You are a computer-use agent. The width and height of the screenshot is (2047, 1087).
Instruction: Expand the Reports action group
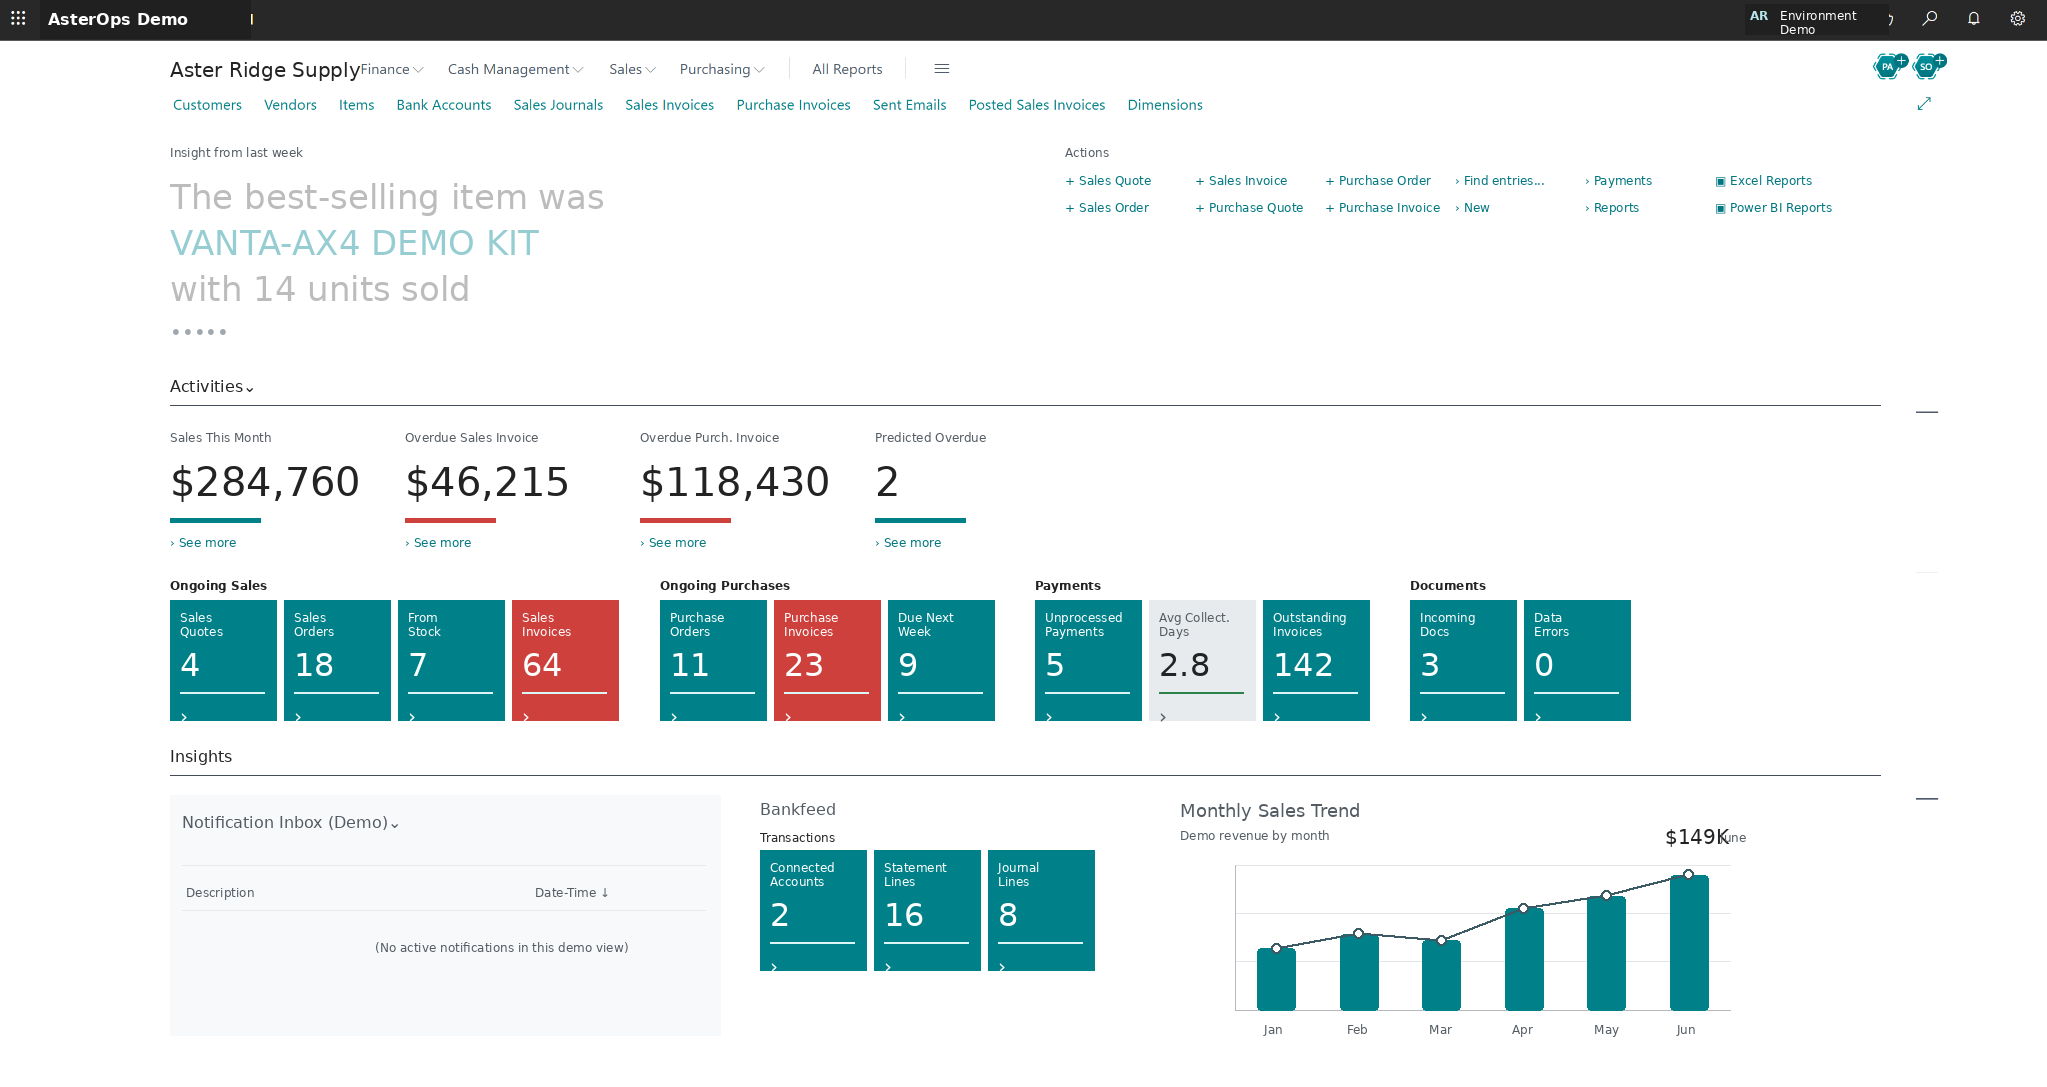tap(1612, 208)
